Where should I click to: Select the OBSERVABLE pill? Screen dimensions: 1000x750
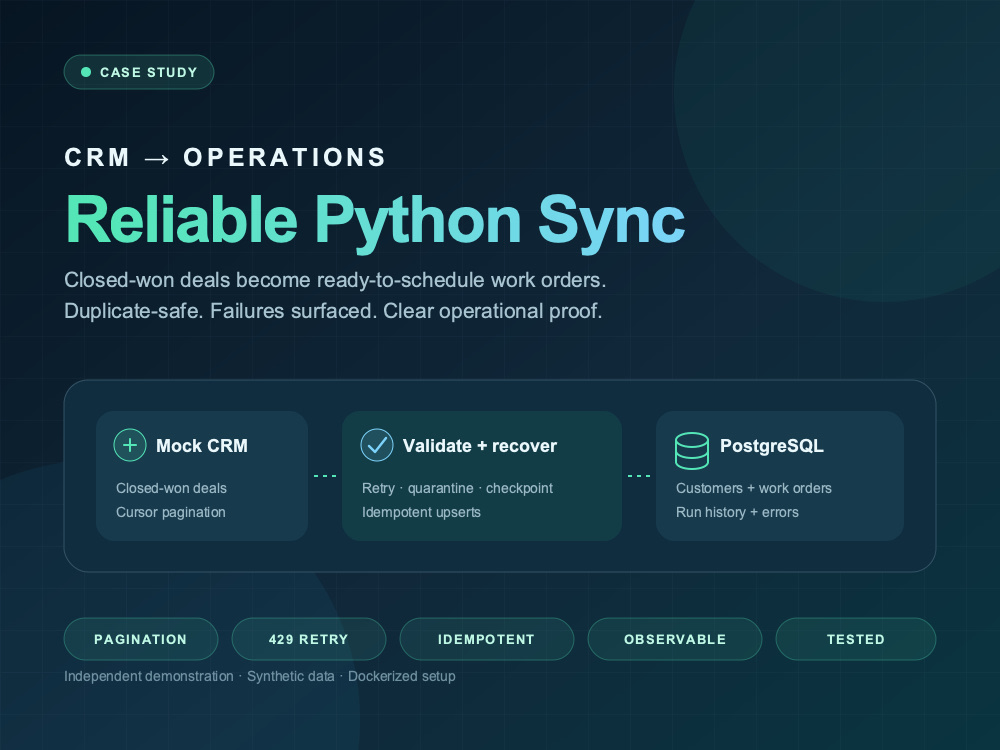pyautogui.click(x=675, y=639)
